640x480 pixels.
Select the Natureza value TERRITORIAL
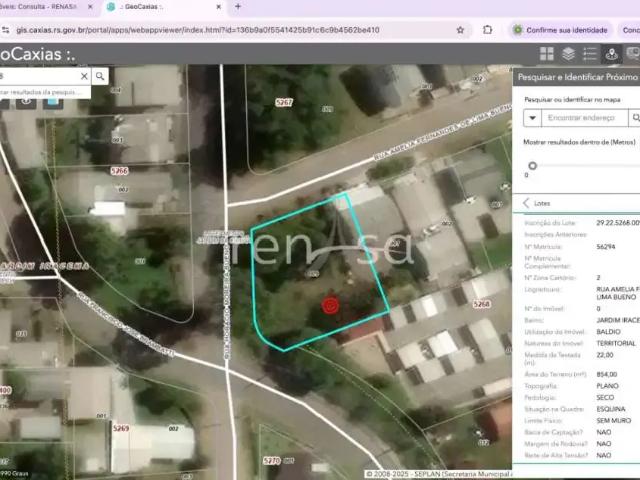coord(616,343)
